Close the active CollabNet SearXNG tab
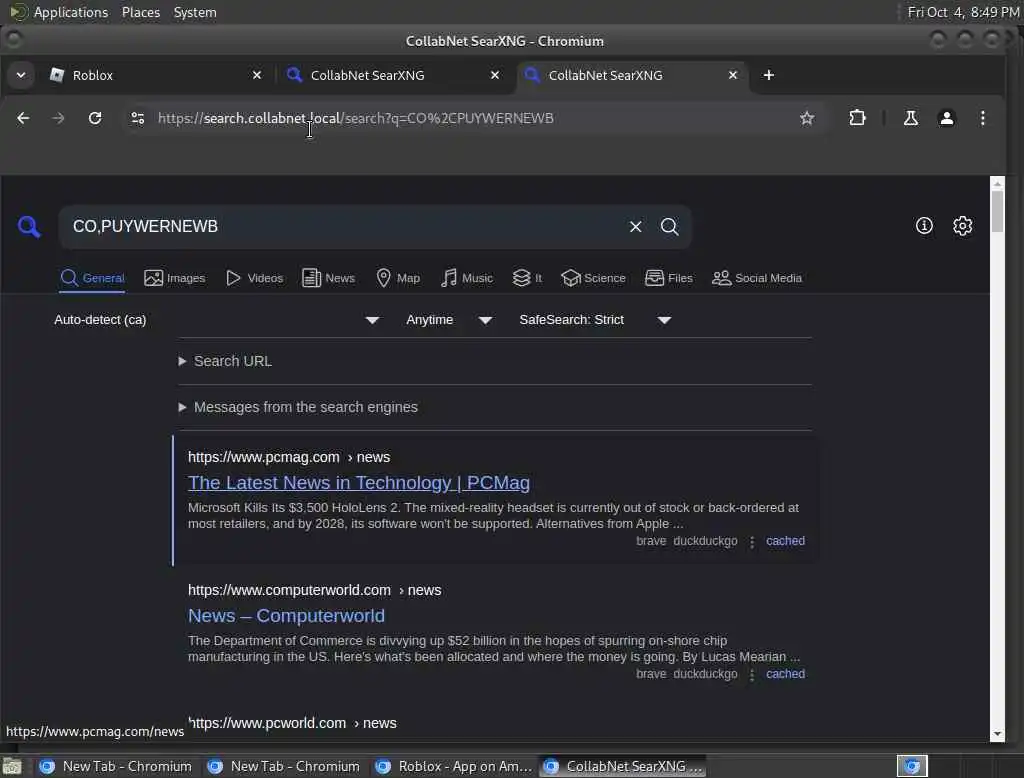Screen dimensions: 1024x778 (733, 75)
